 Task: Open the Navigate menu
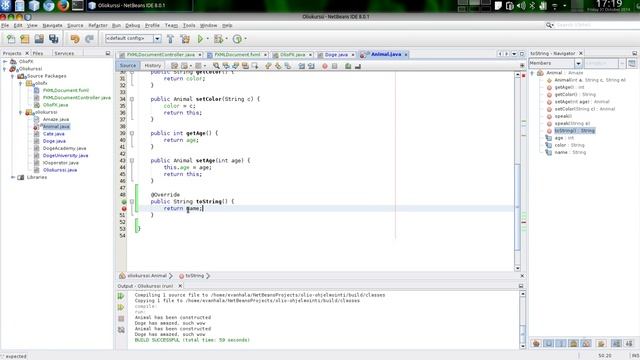pos(52,25)
